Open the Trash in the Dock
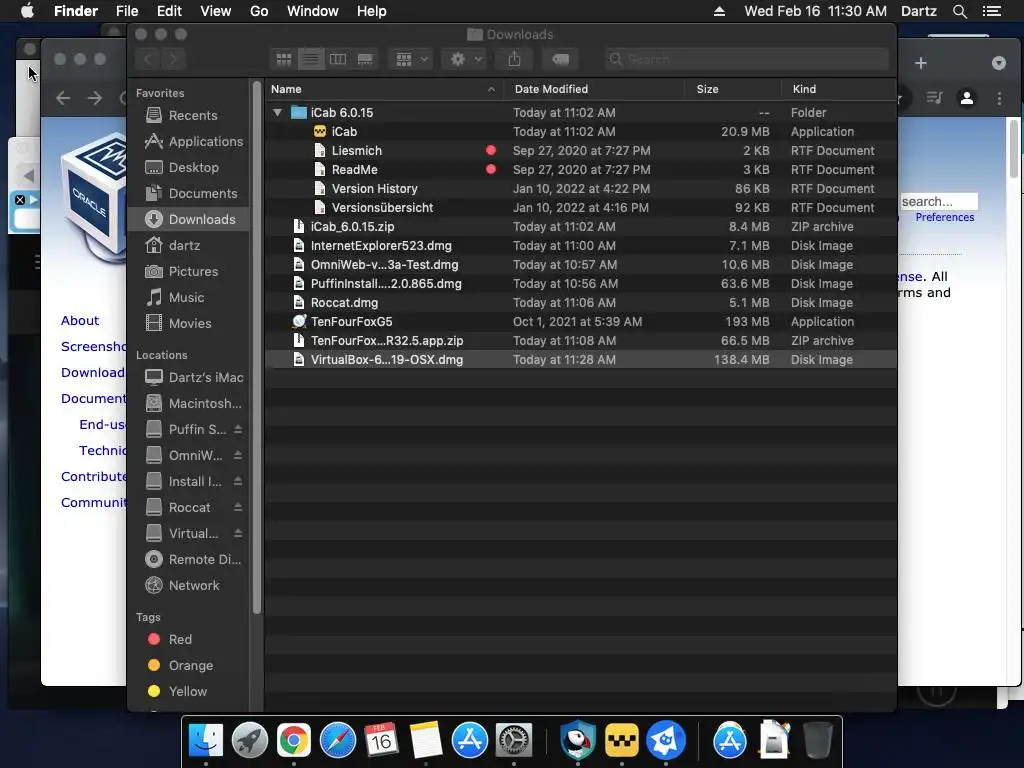 pyautogui.click(x=817, y=740)
